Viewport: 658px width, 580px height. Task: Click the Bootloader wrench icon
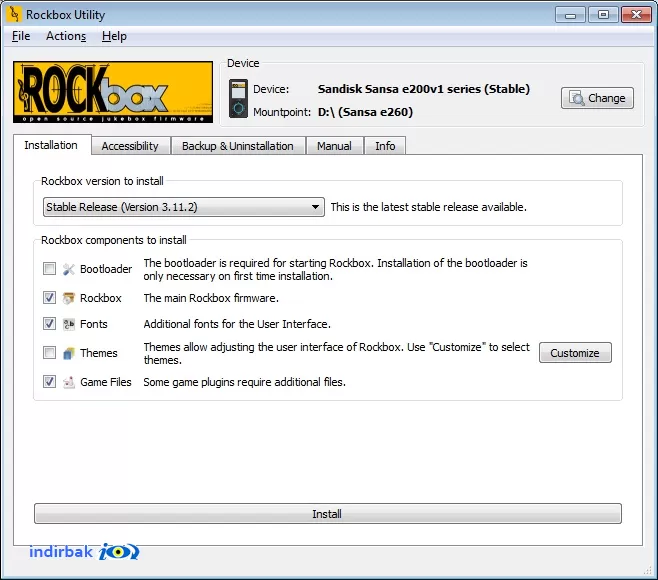pyautogui.click(x=68, y=269)
